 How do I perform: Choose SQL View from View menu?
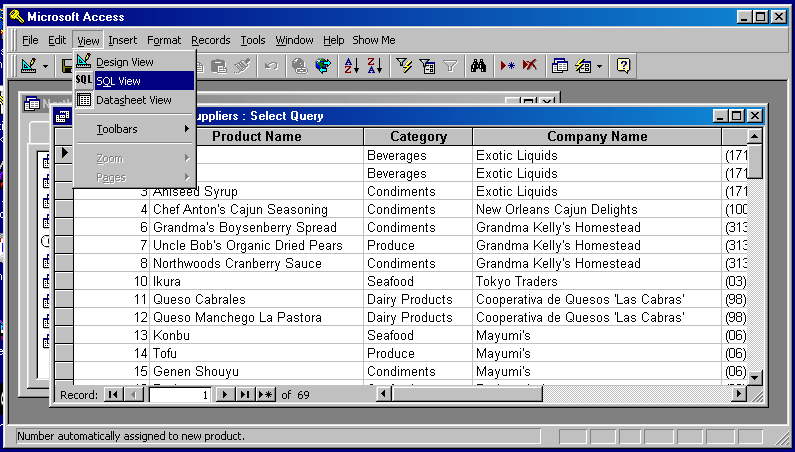[134, 81]
